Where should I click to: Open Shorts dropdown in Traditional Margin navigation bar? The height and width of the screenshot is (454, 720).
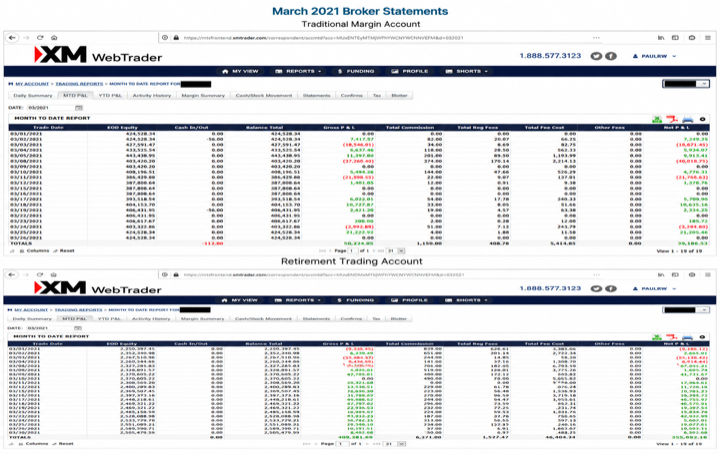click(x=467, y=71)
